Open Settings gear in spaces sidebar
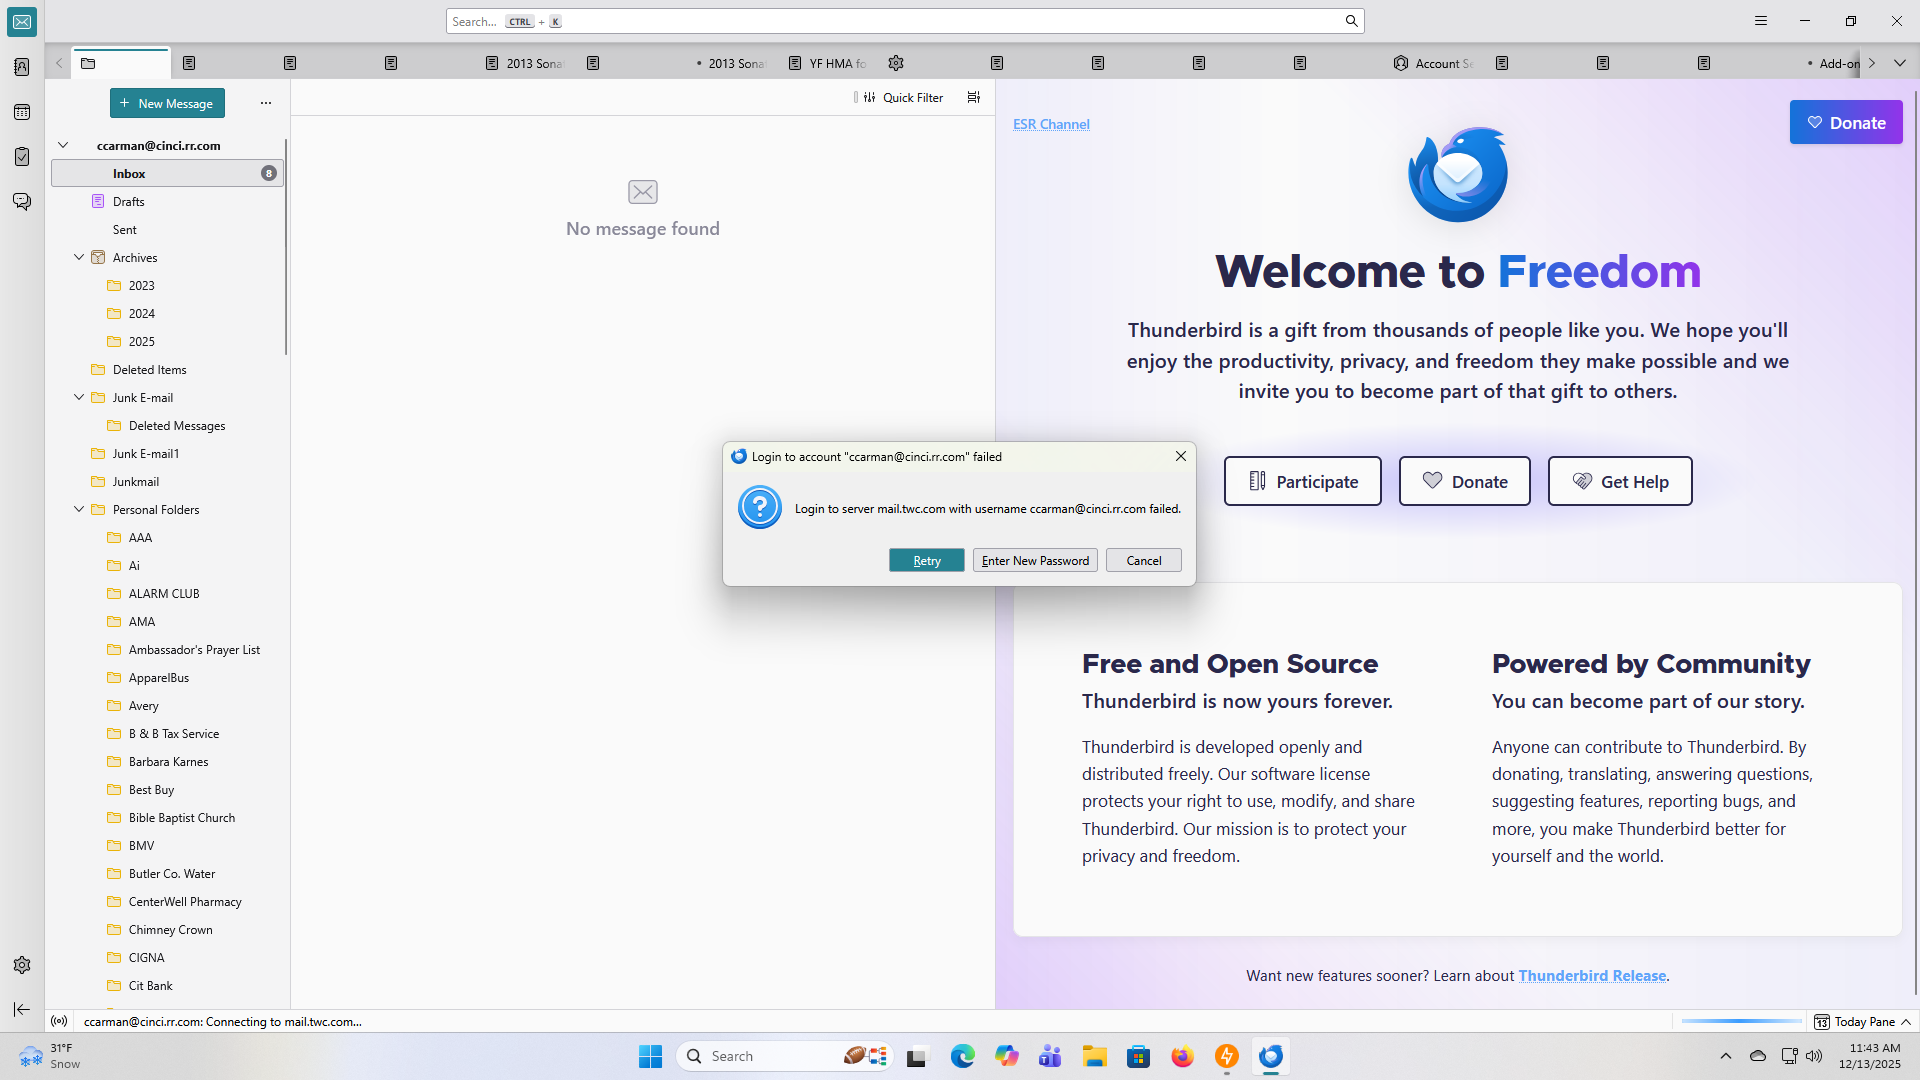The height and width of the screenshot is (1080, 1920). pyautogui.click(x=22, y=965)
